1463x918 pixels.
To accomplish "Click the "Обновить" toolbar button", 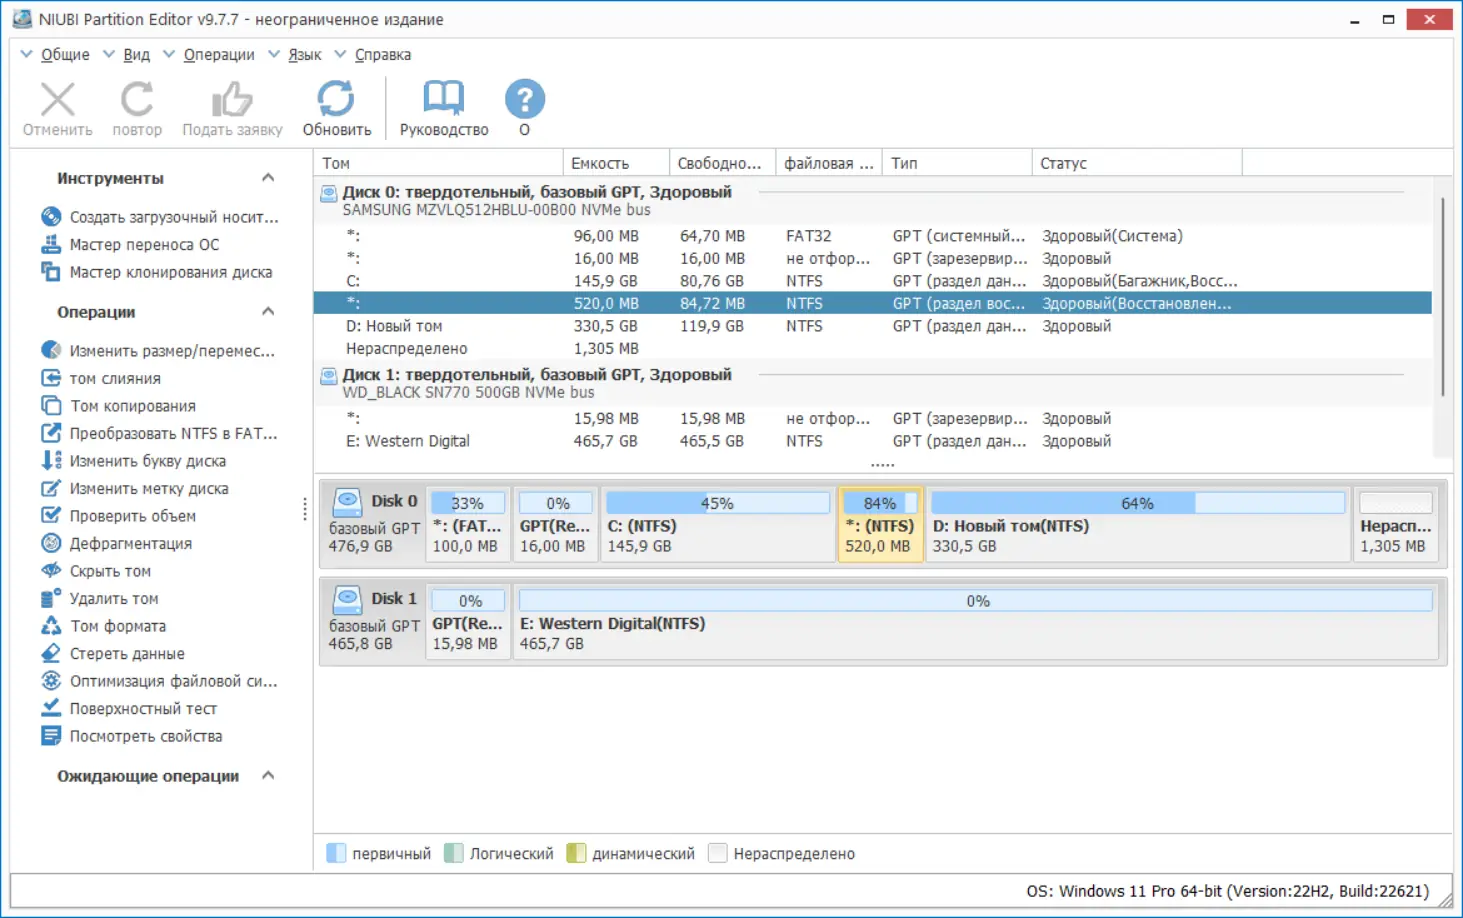I will (336, 107).
